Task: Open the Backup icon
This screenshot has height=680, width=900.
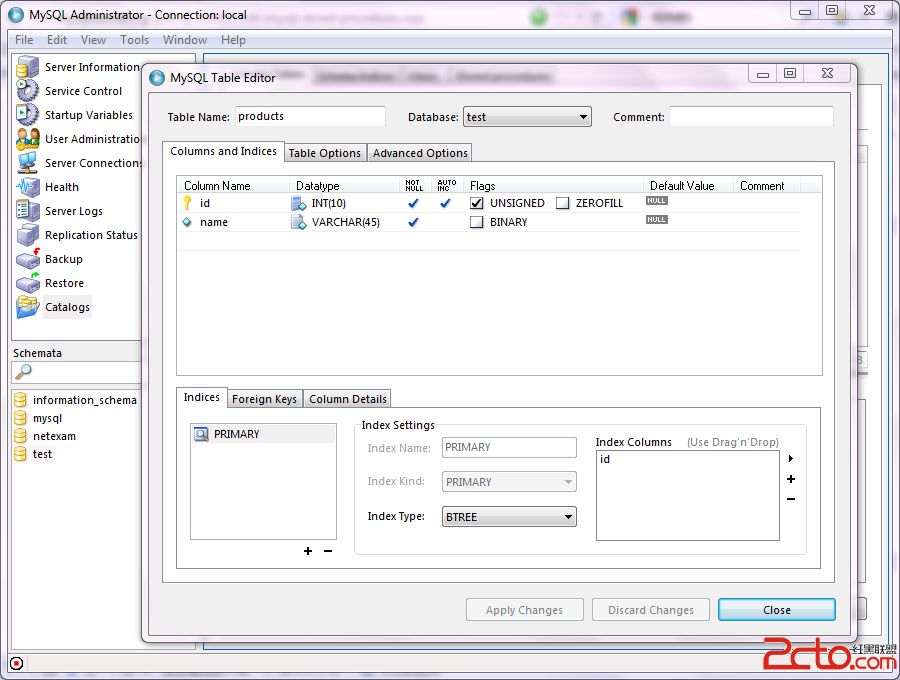Action: [x=27, y=259]
